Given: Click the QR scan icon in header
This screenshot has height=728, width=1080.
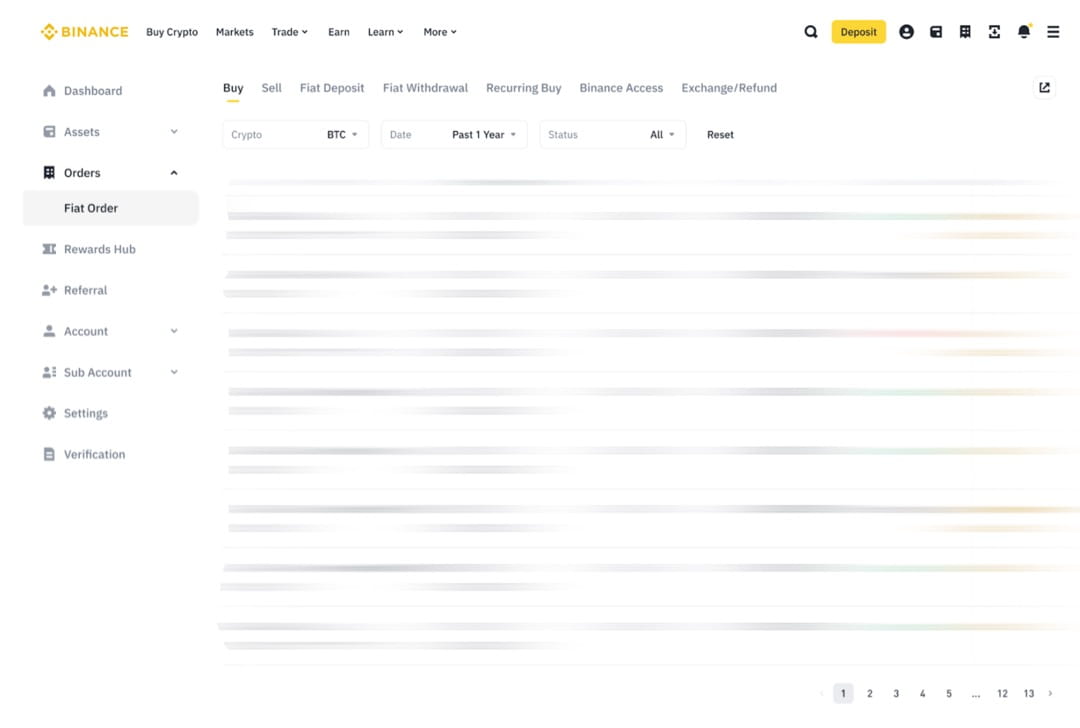Looking at the screenshot, I should [x=994, y=32].
